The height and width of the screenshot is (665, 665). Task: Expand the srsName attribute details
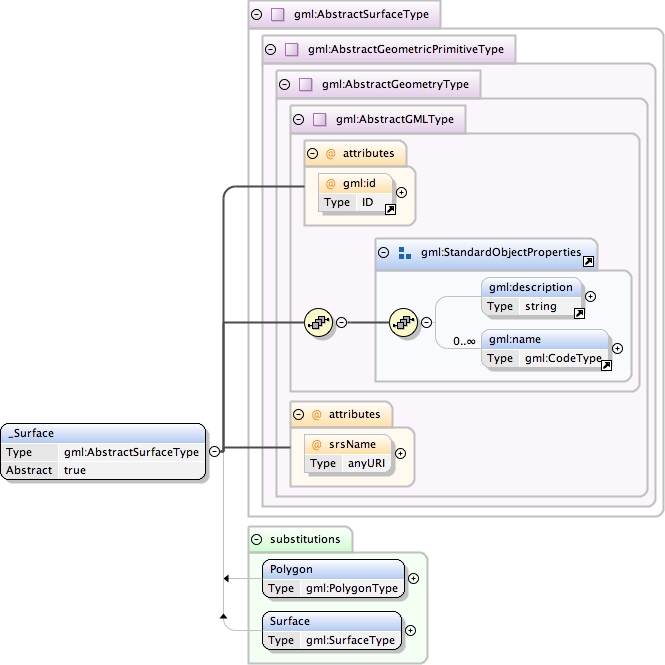400,453
